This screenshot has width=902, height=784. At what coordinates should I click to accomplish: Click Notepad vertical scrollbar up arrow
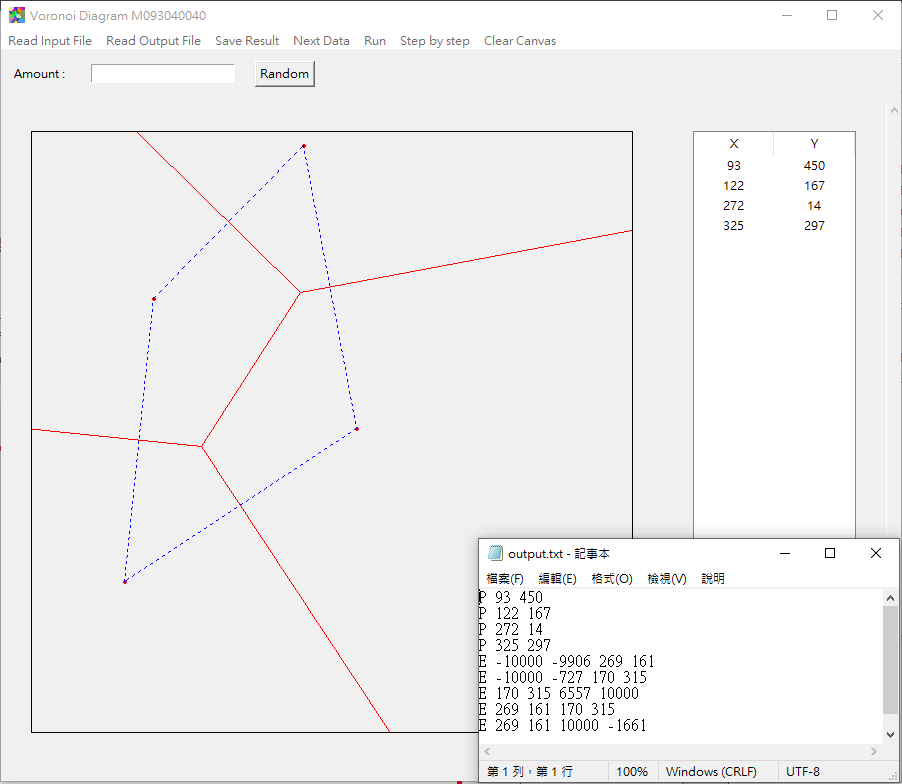pos(890,598)
